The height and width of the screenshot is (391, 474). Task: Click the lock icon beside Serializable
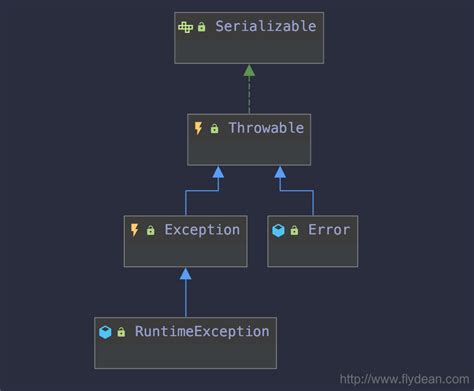(x=202, y=27)
